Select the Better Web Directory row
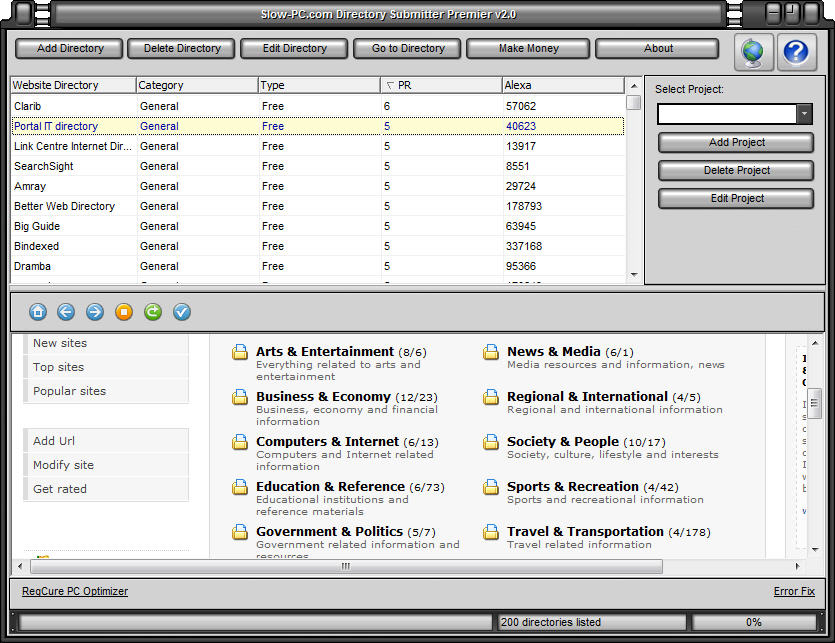The height and width of the screenshot is (643, 835). (x=317, y=206)
